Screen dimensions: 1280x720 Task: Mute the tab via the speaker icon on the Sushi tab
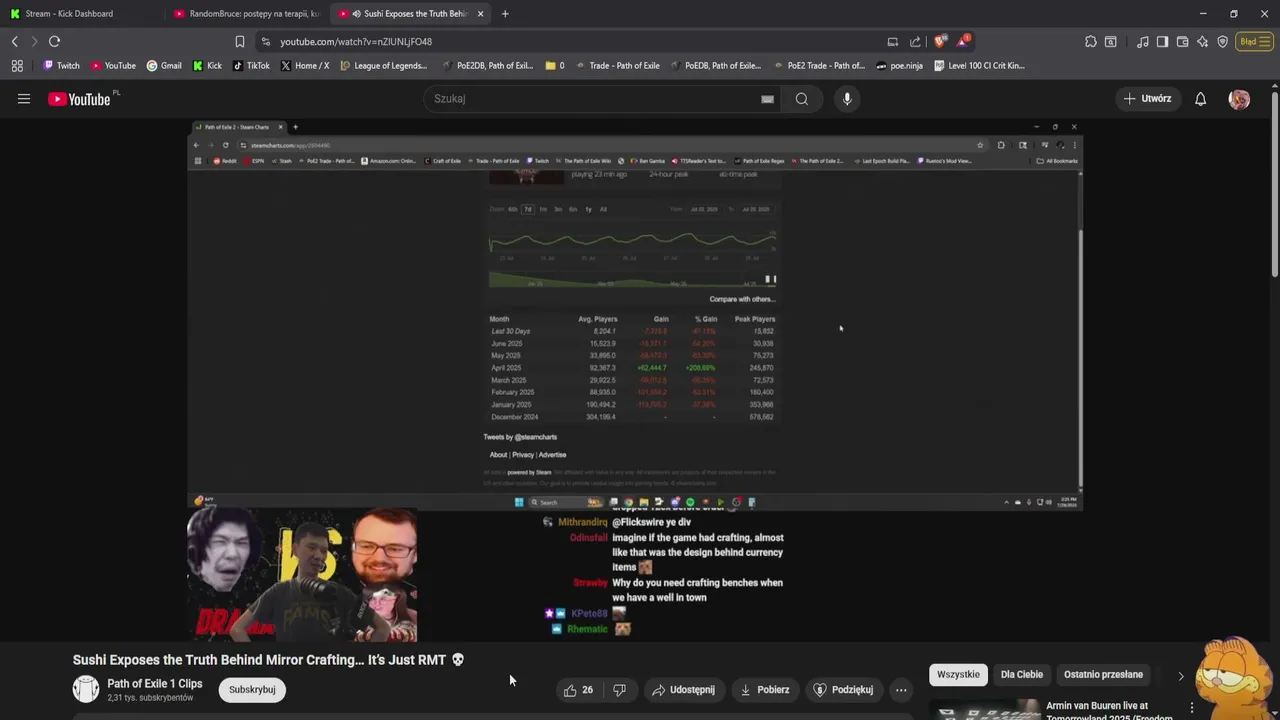click(357, 14)
